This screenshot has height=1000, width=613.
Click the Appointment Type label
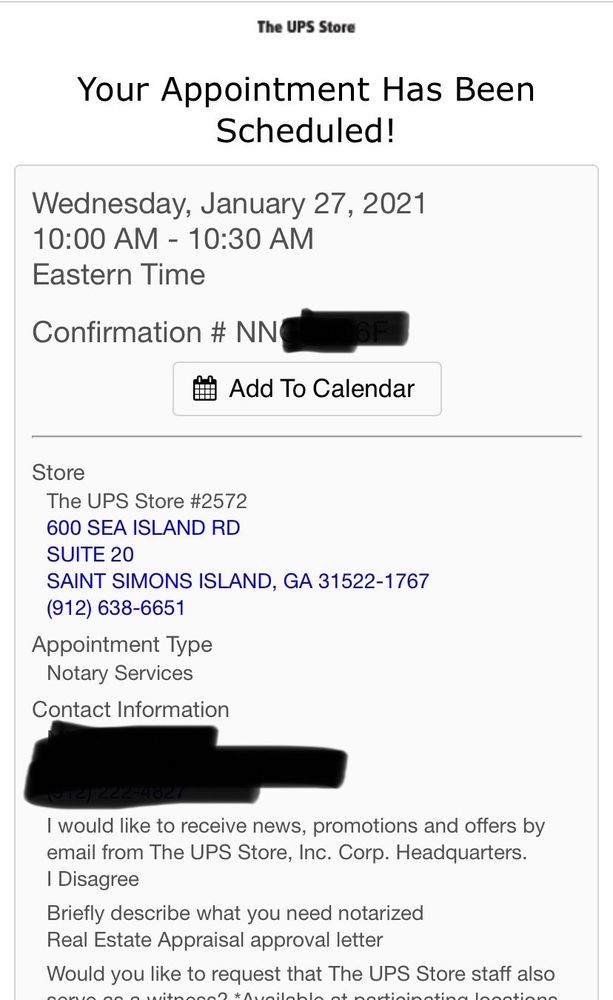click(x=122, y=645)
